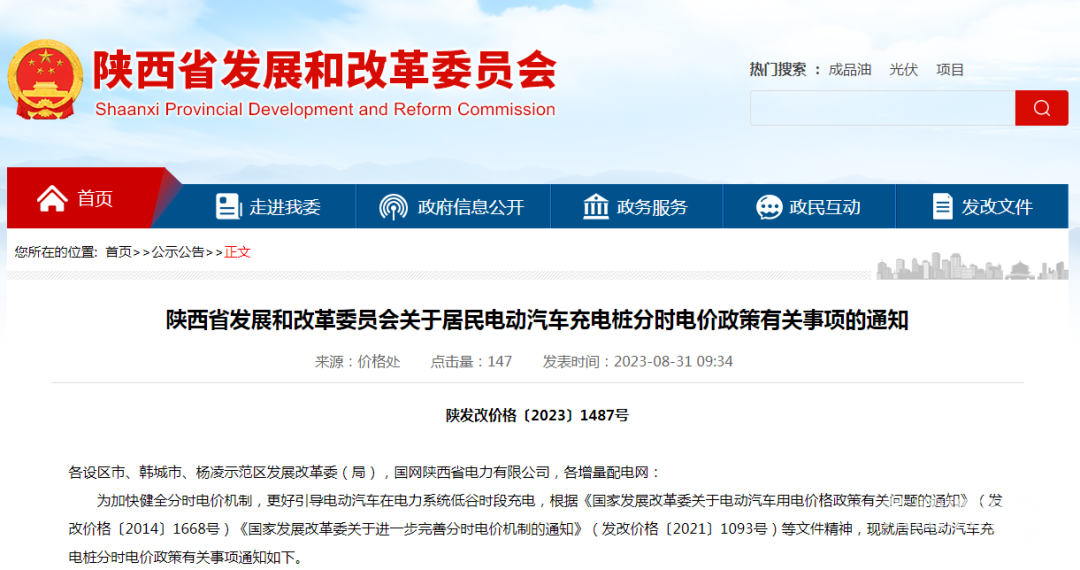Click the document number 陕发改价格〔2023〕1487号
Viewport: 1080px width, 570px height.
click(537, 415)
